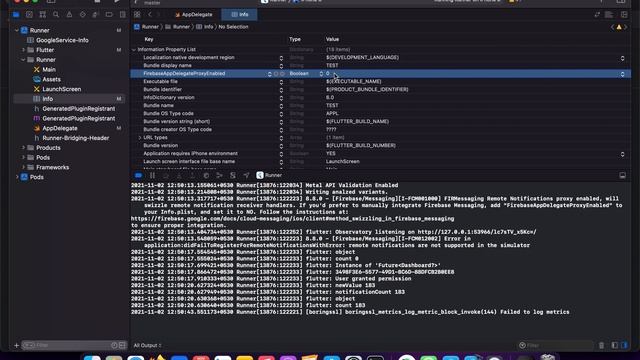Open the Issue navigator warning icon
Viewport: 640px width, 360px height.
pyautogui.click(x=69, y=15)
